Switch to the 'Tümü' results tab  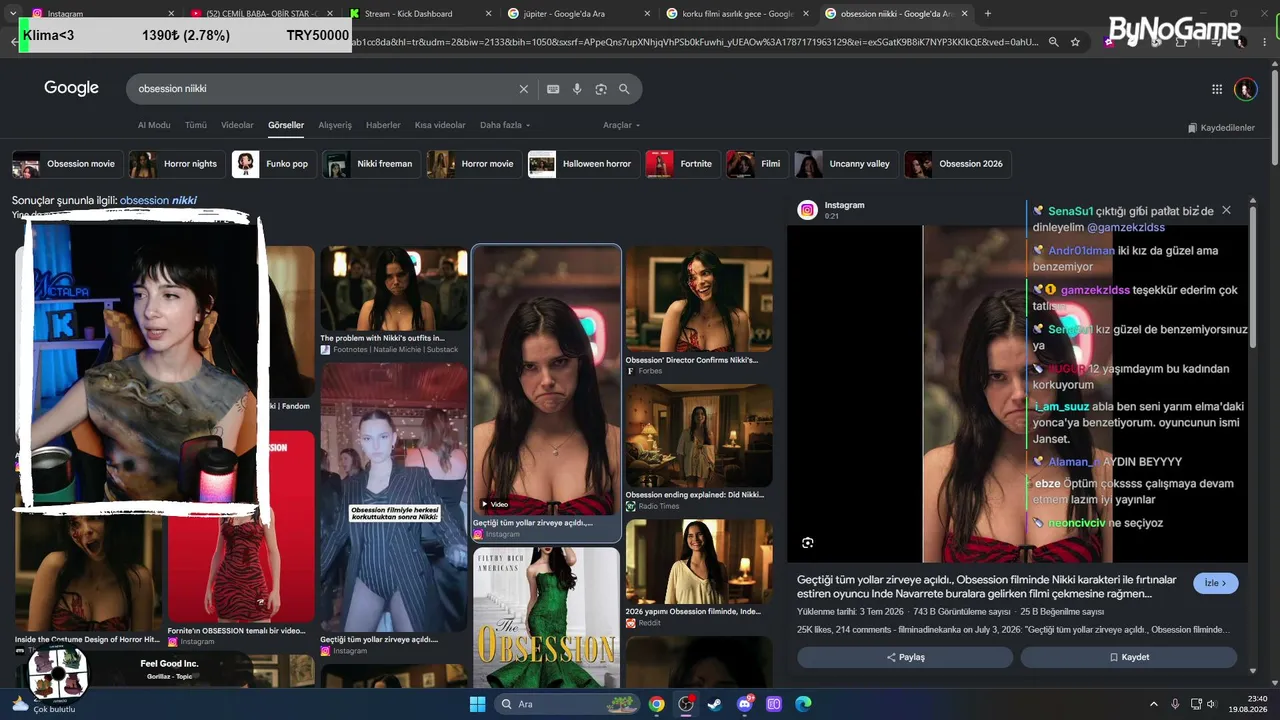196,125
